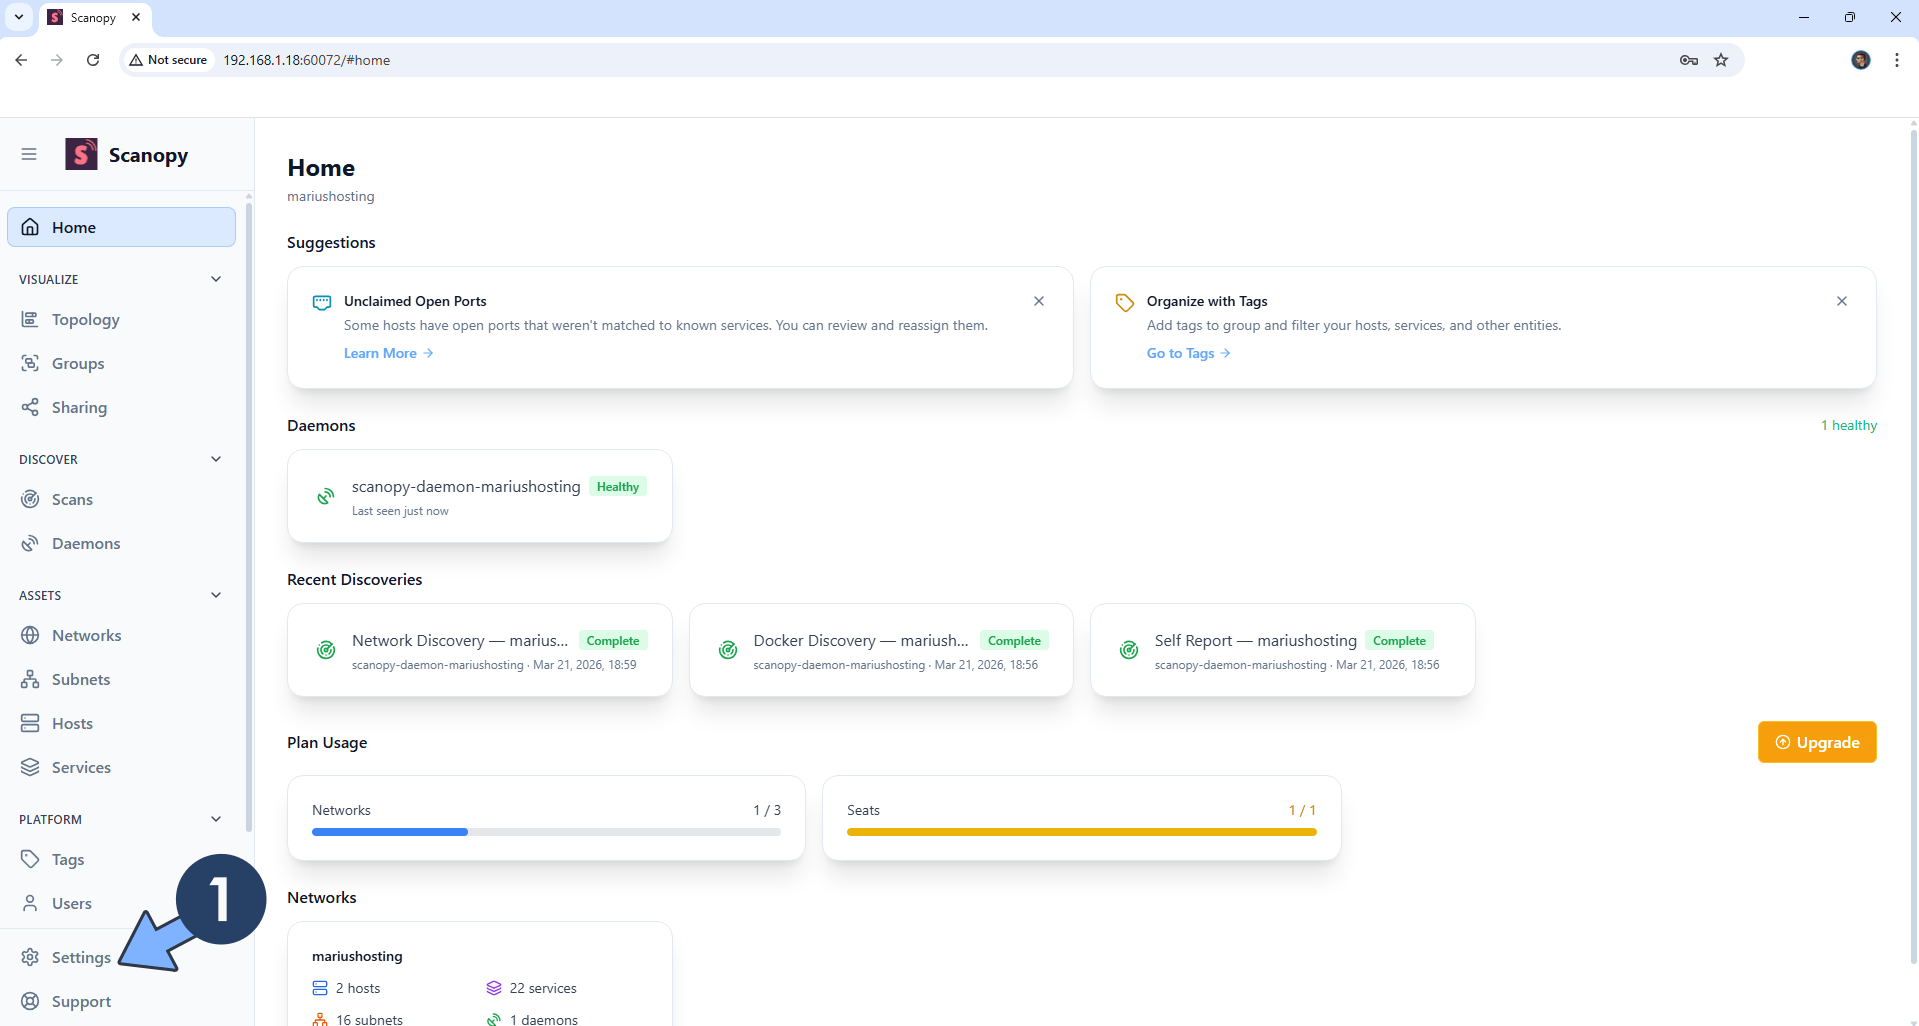Click the Seats usage progress bar
1919x1026 pixels.
point(1081,831)
